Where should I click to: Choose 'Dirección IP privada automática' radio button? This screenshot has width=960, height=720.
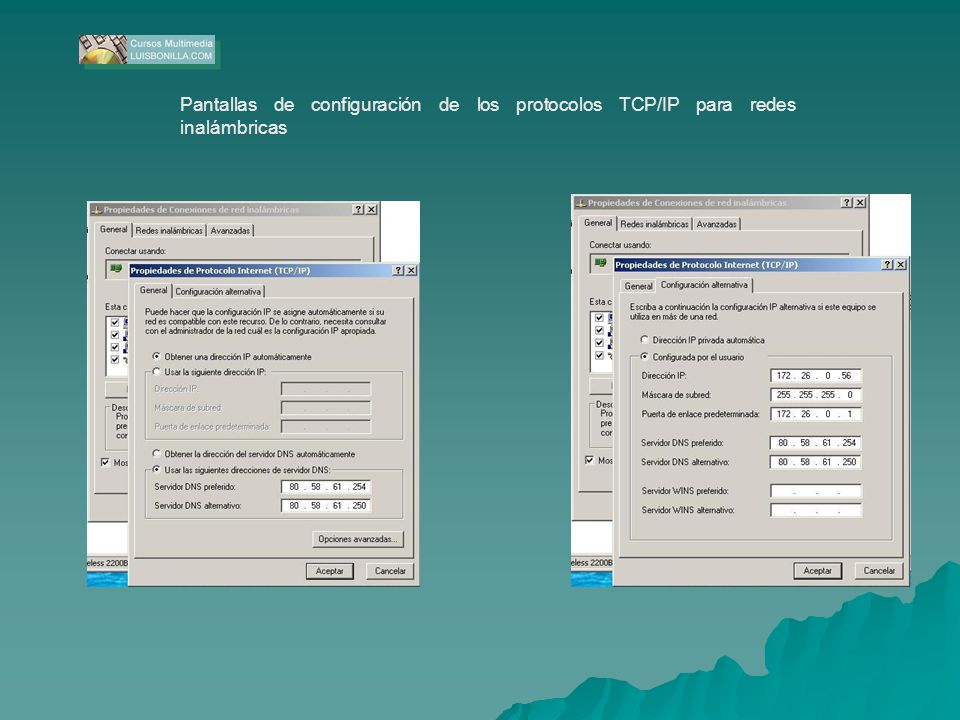click(x=644, y=340)
